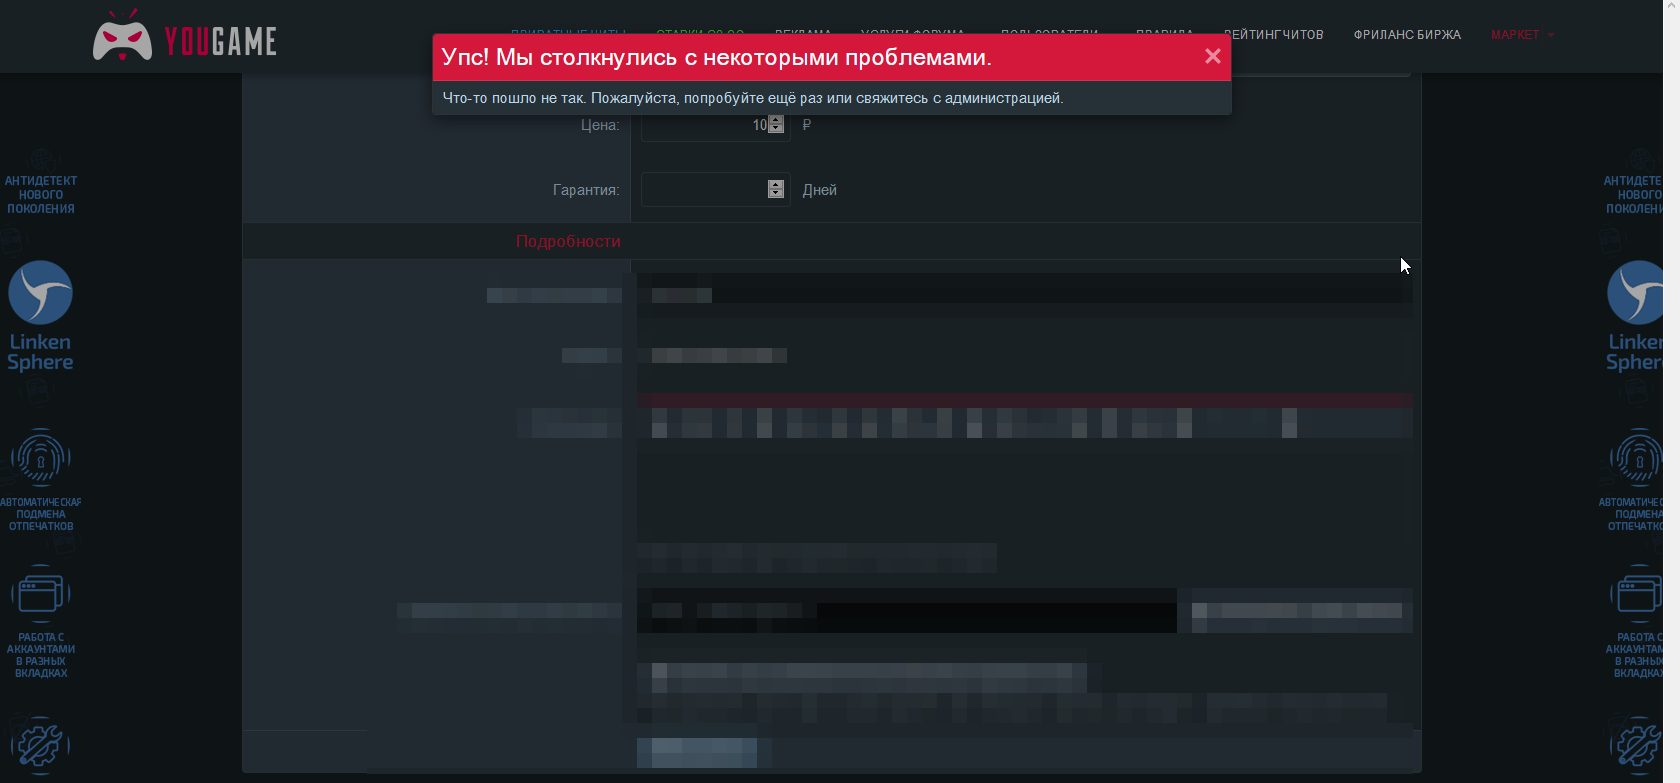Click the 'Упс! Мы столкнулись' error heading
Viewport: 1680px width, 783px height.
point(717,58)
